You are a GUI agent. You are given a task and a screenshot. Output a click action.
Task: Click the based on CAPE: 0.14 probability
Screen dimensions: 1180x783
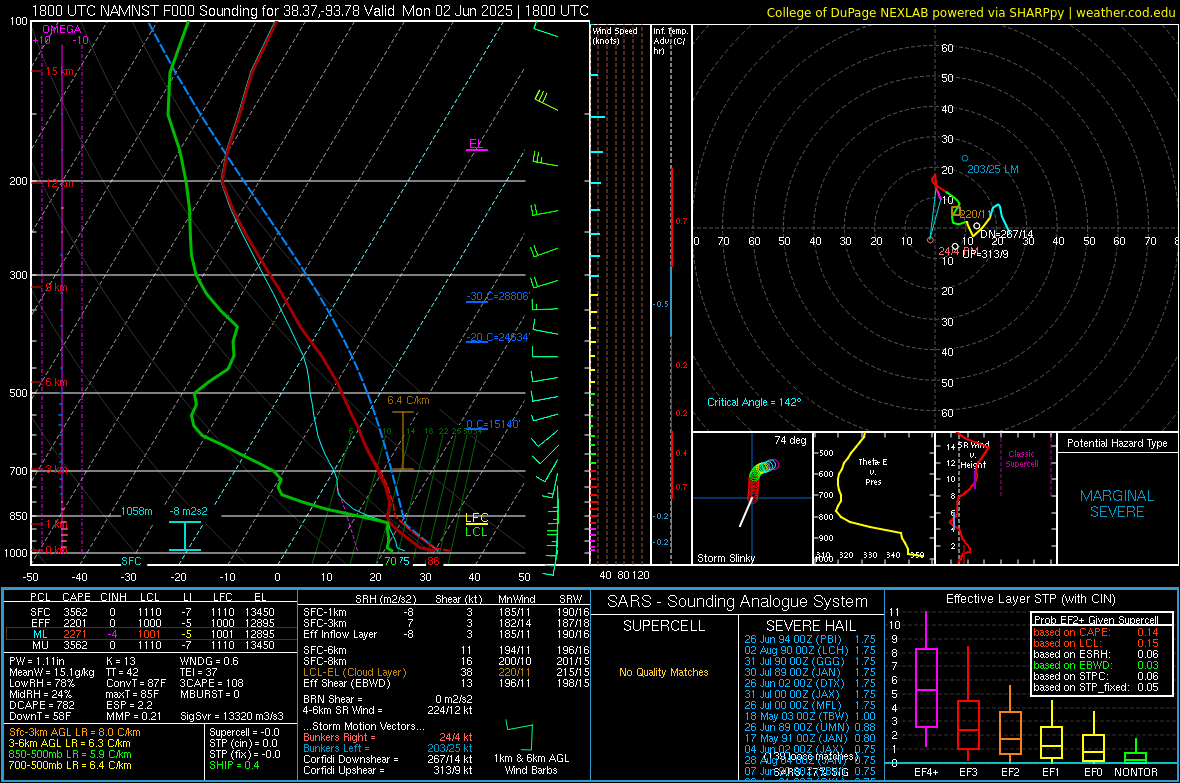(1095, 632)
